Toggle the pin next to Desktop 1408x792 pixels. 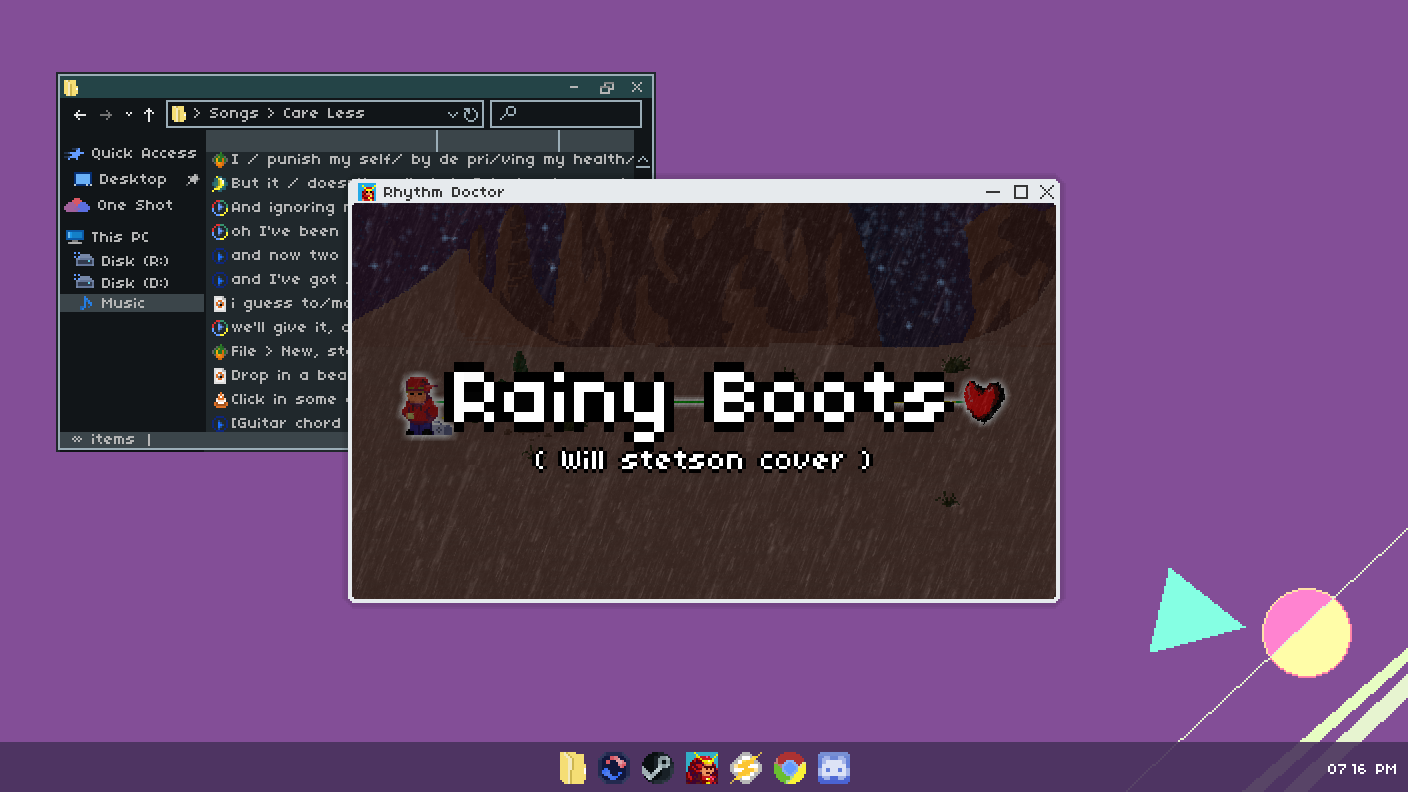(192, 180)
